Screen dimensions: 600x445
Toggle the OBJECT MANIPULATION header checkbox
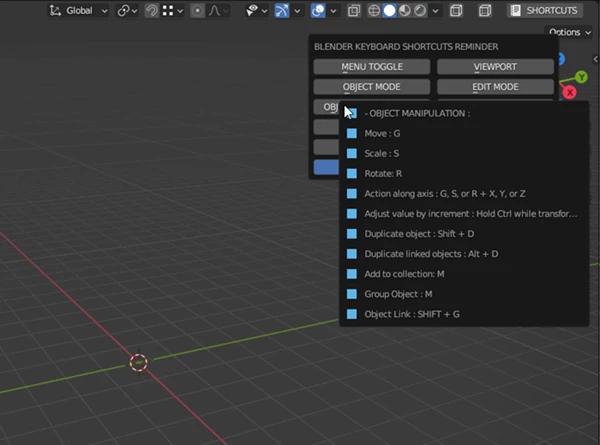tap(352, 113)
